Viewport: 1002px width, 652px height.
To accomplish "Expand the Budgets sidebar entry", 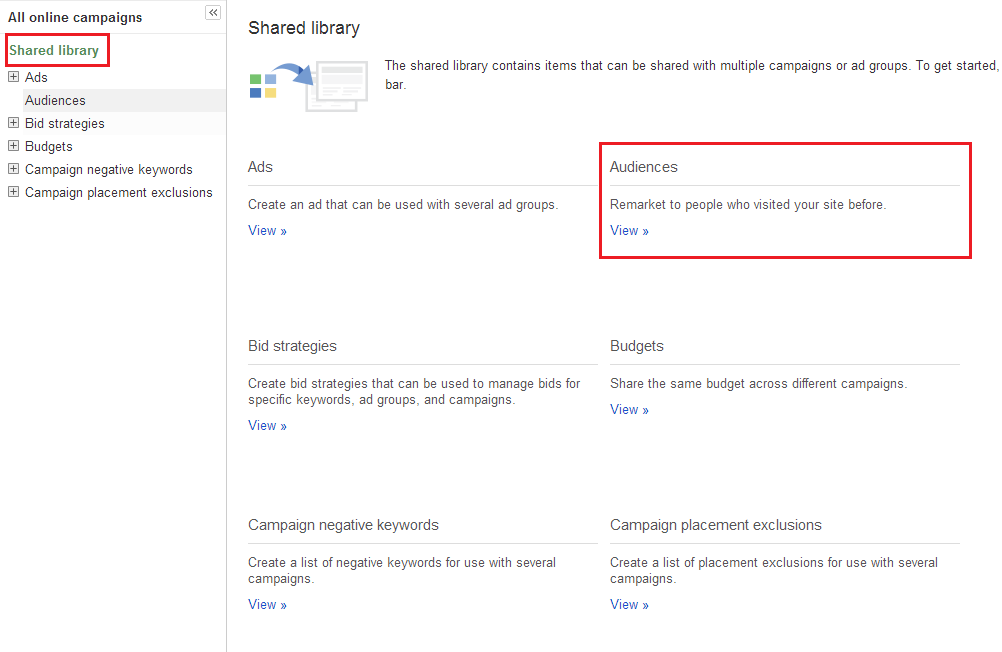I will tap(13, 146).
